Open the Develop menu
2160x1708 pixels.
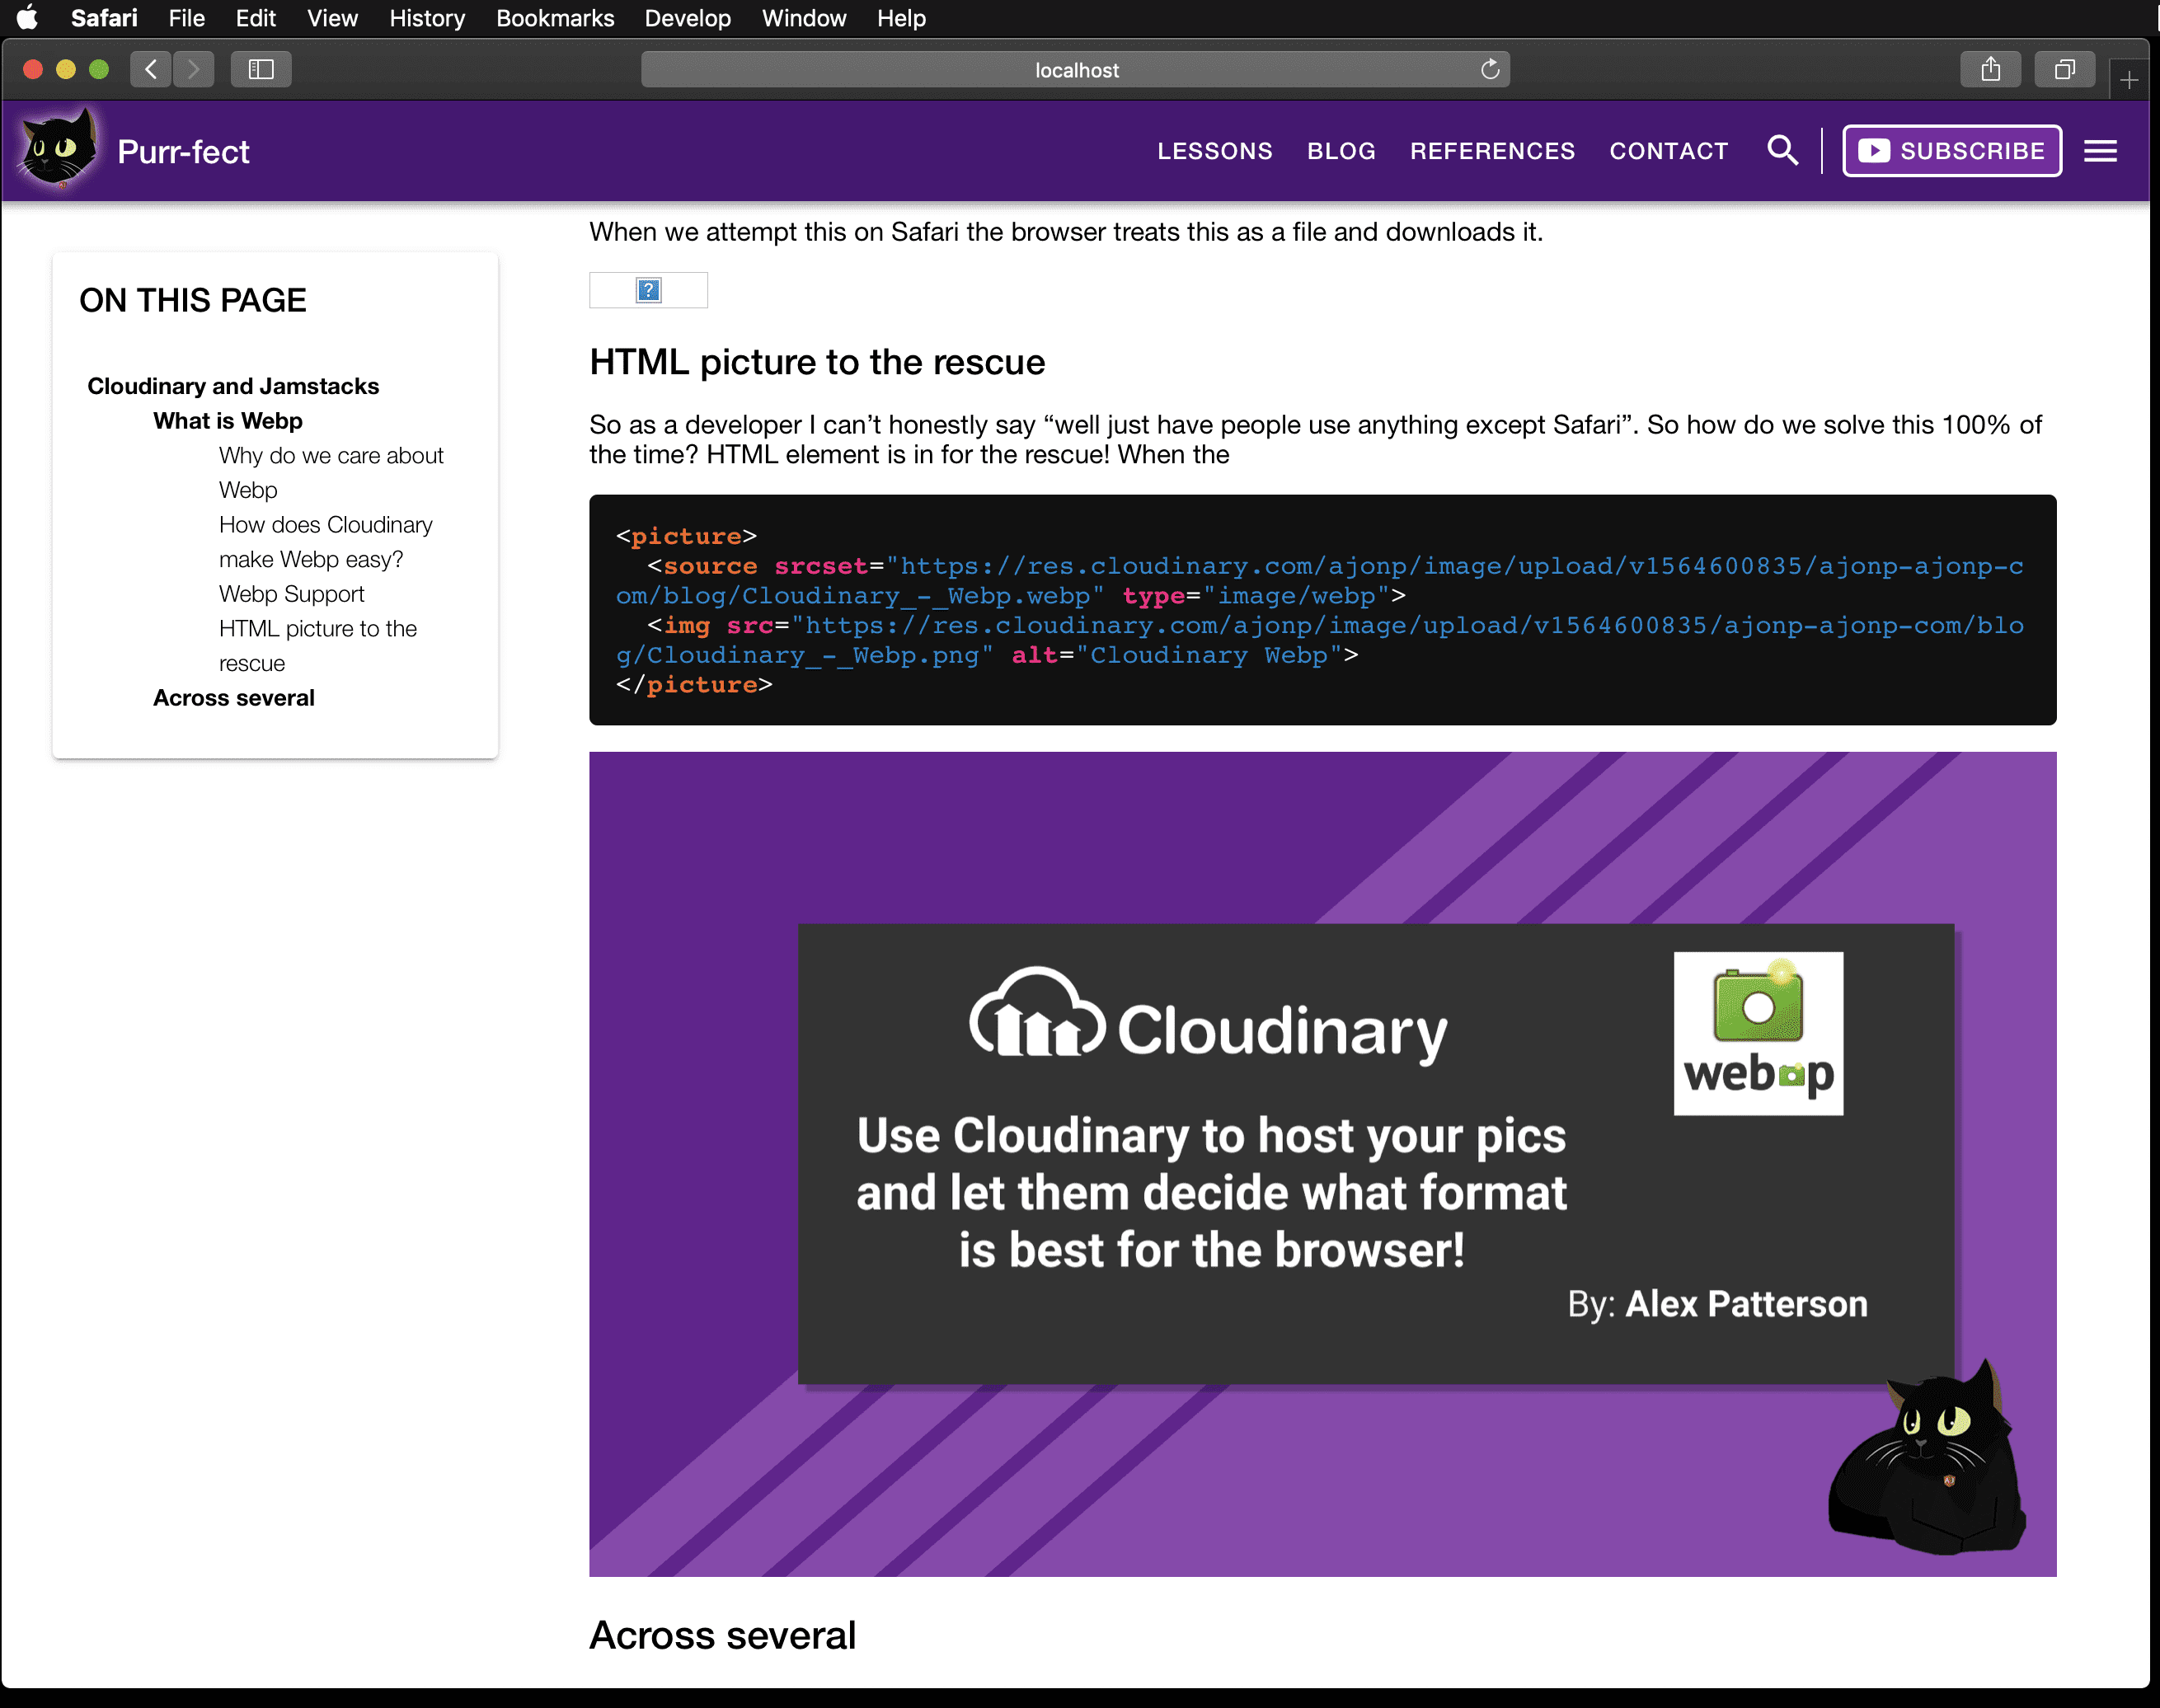tap(688, 18)
